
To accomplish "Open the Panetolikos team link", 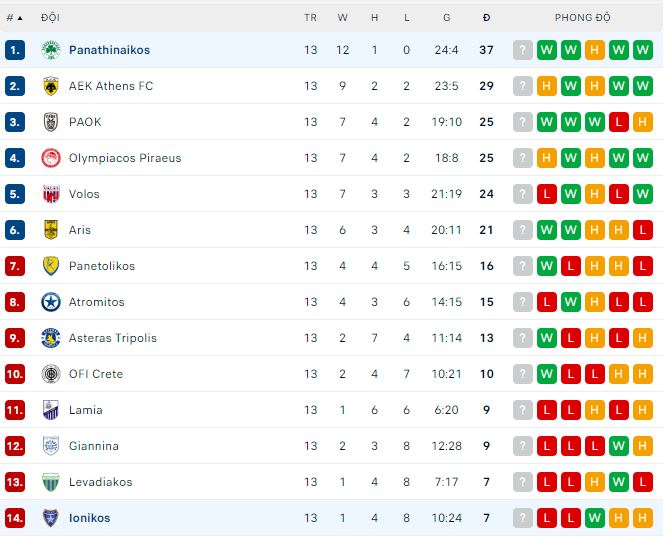I will coord(102,266).
